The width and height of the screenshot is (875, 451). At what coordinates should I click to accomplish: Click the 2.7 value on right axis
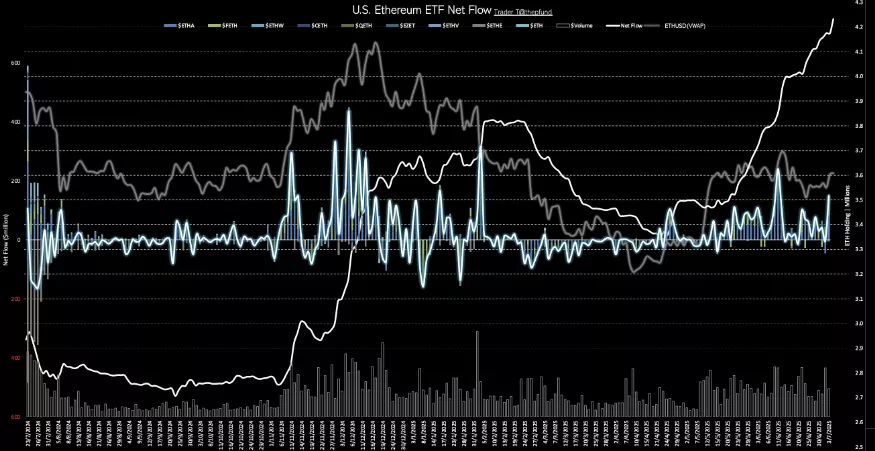pos(859,397)
